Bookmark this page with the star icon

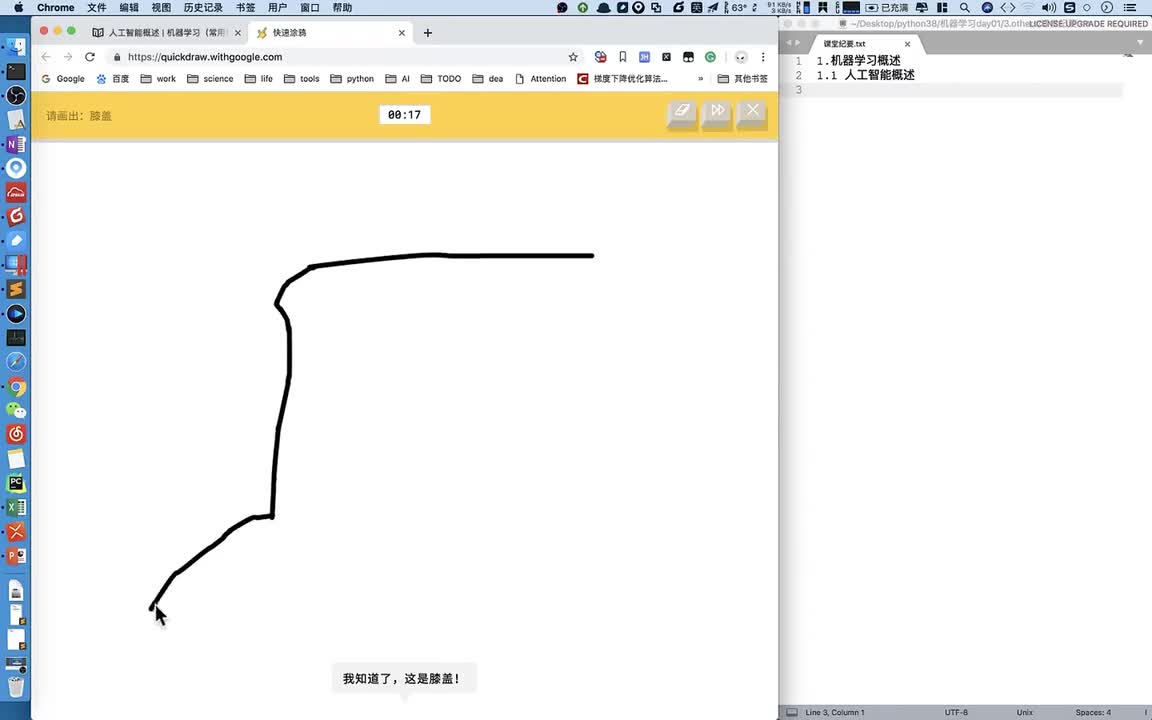[573, 57]
